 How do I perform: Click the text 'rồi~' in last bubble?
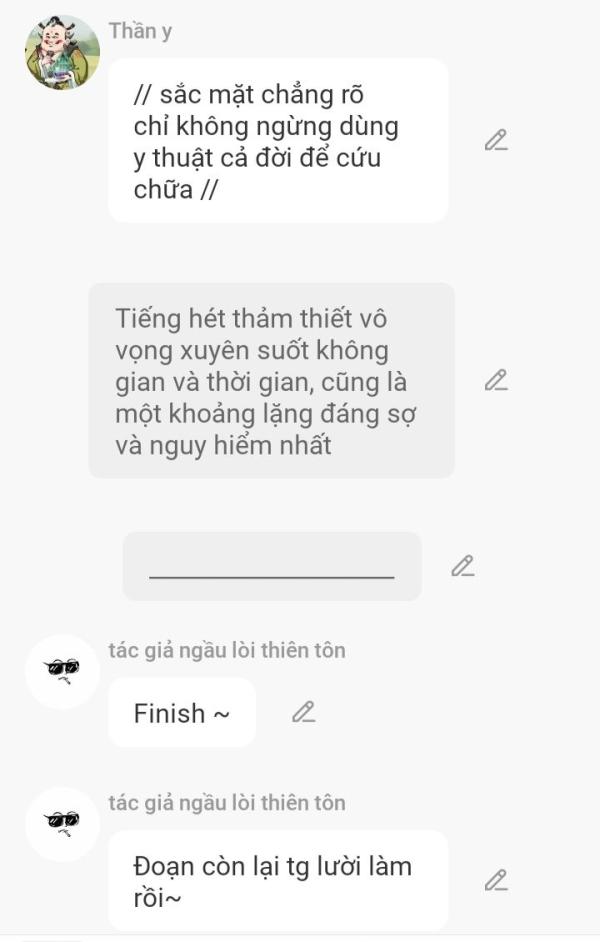point(157,898)
